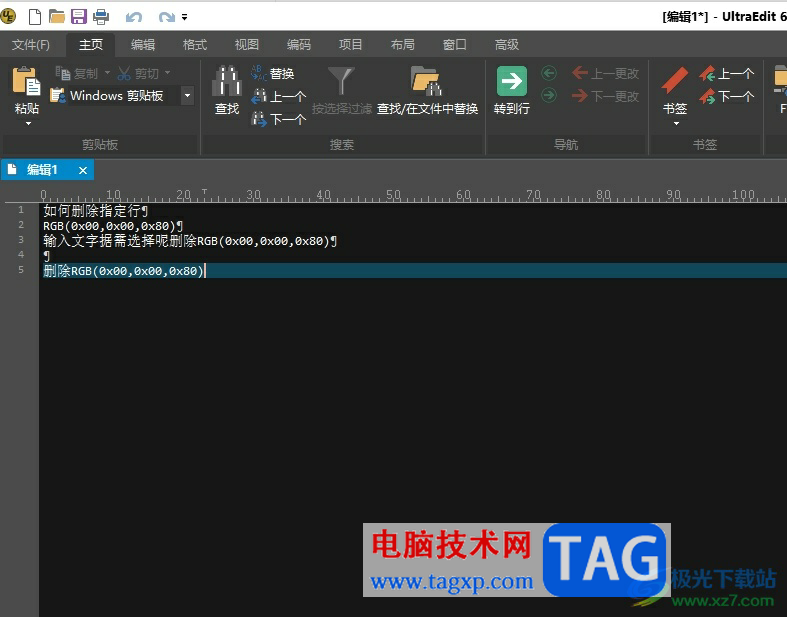Click the 剪切 cut scissors button
Image resolution: width=787 pixels, height=617 pixels.
pos(138,74)
